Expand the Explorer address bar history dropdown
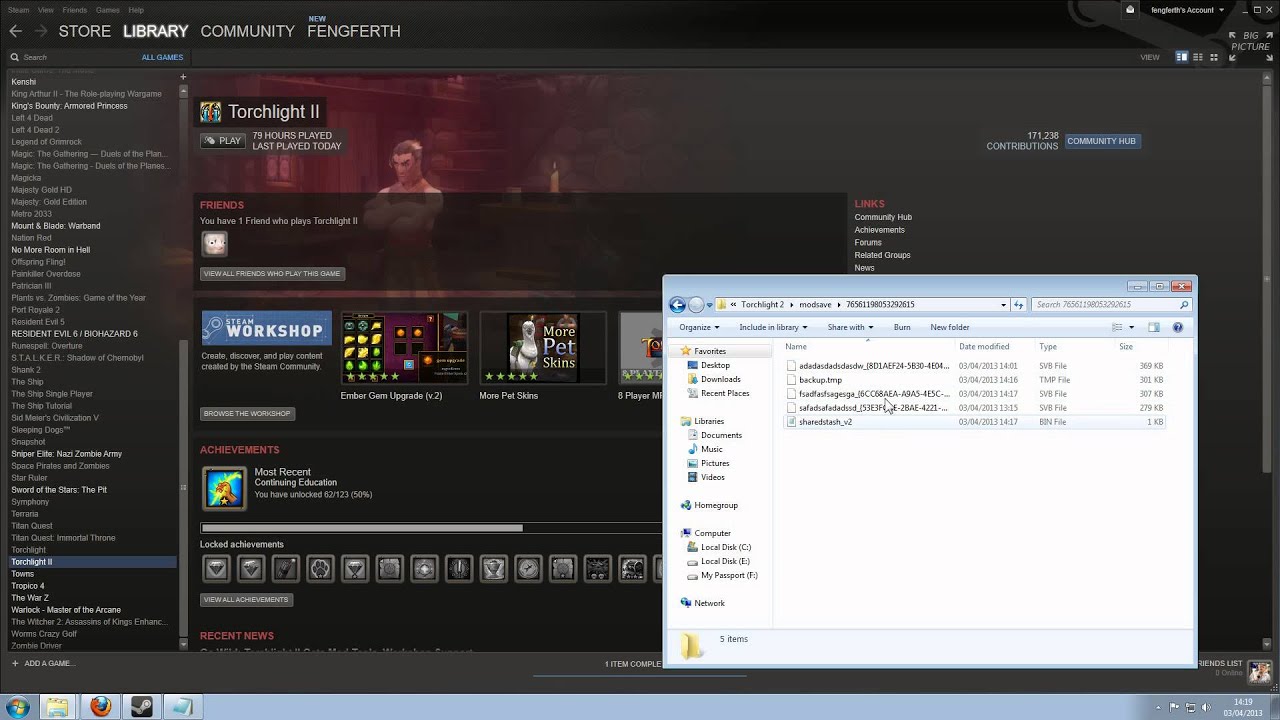The width and height of the screenshot is (1280, 720). pos(1003,304)
